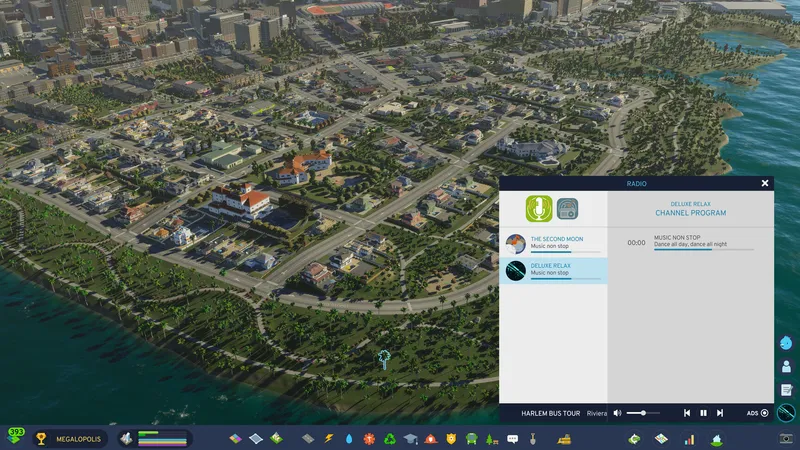The image size is (800, 450).
Task: Open the Landscaping bulldozer icon
Action: click(x=564, y=438)
